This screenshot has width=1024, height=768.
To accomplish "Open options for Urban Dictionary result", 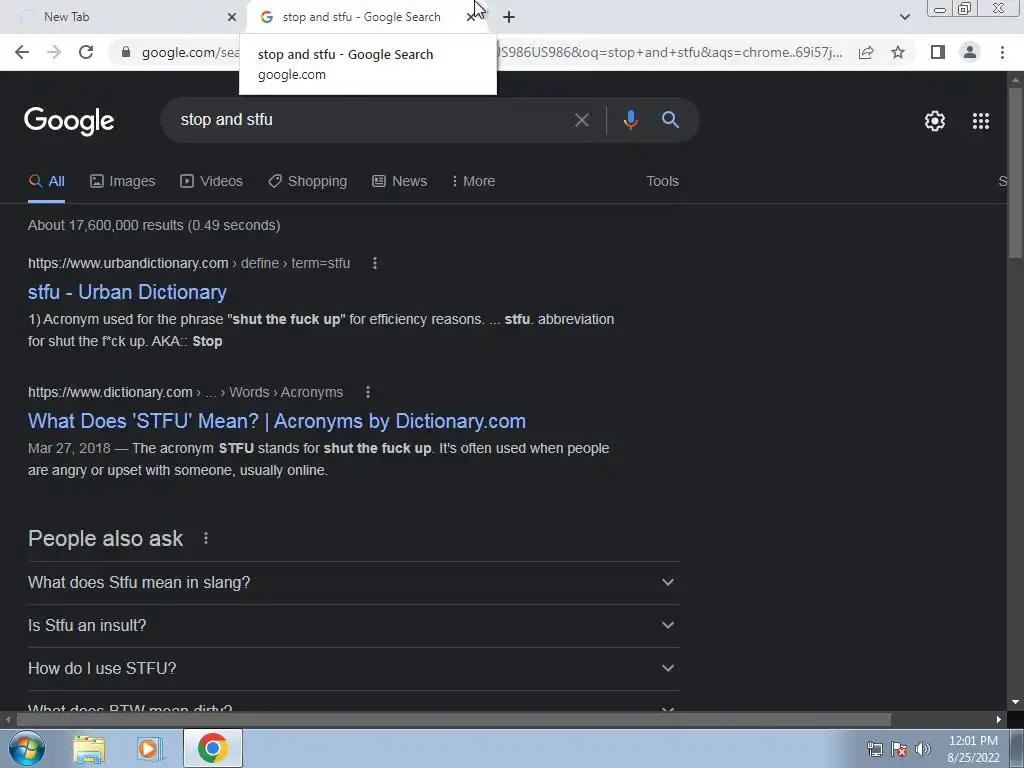I will (375, 263).
